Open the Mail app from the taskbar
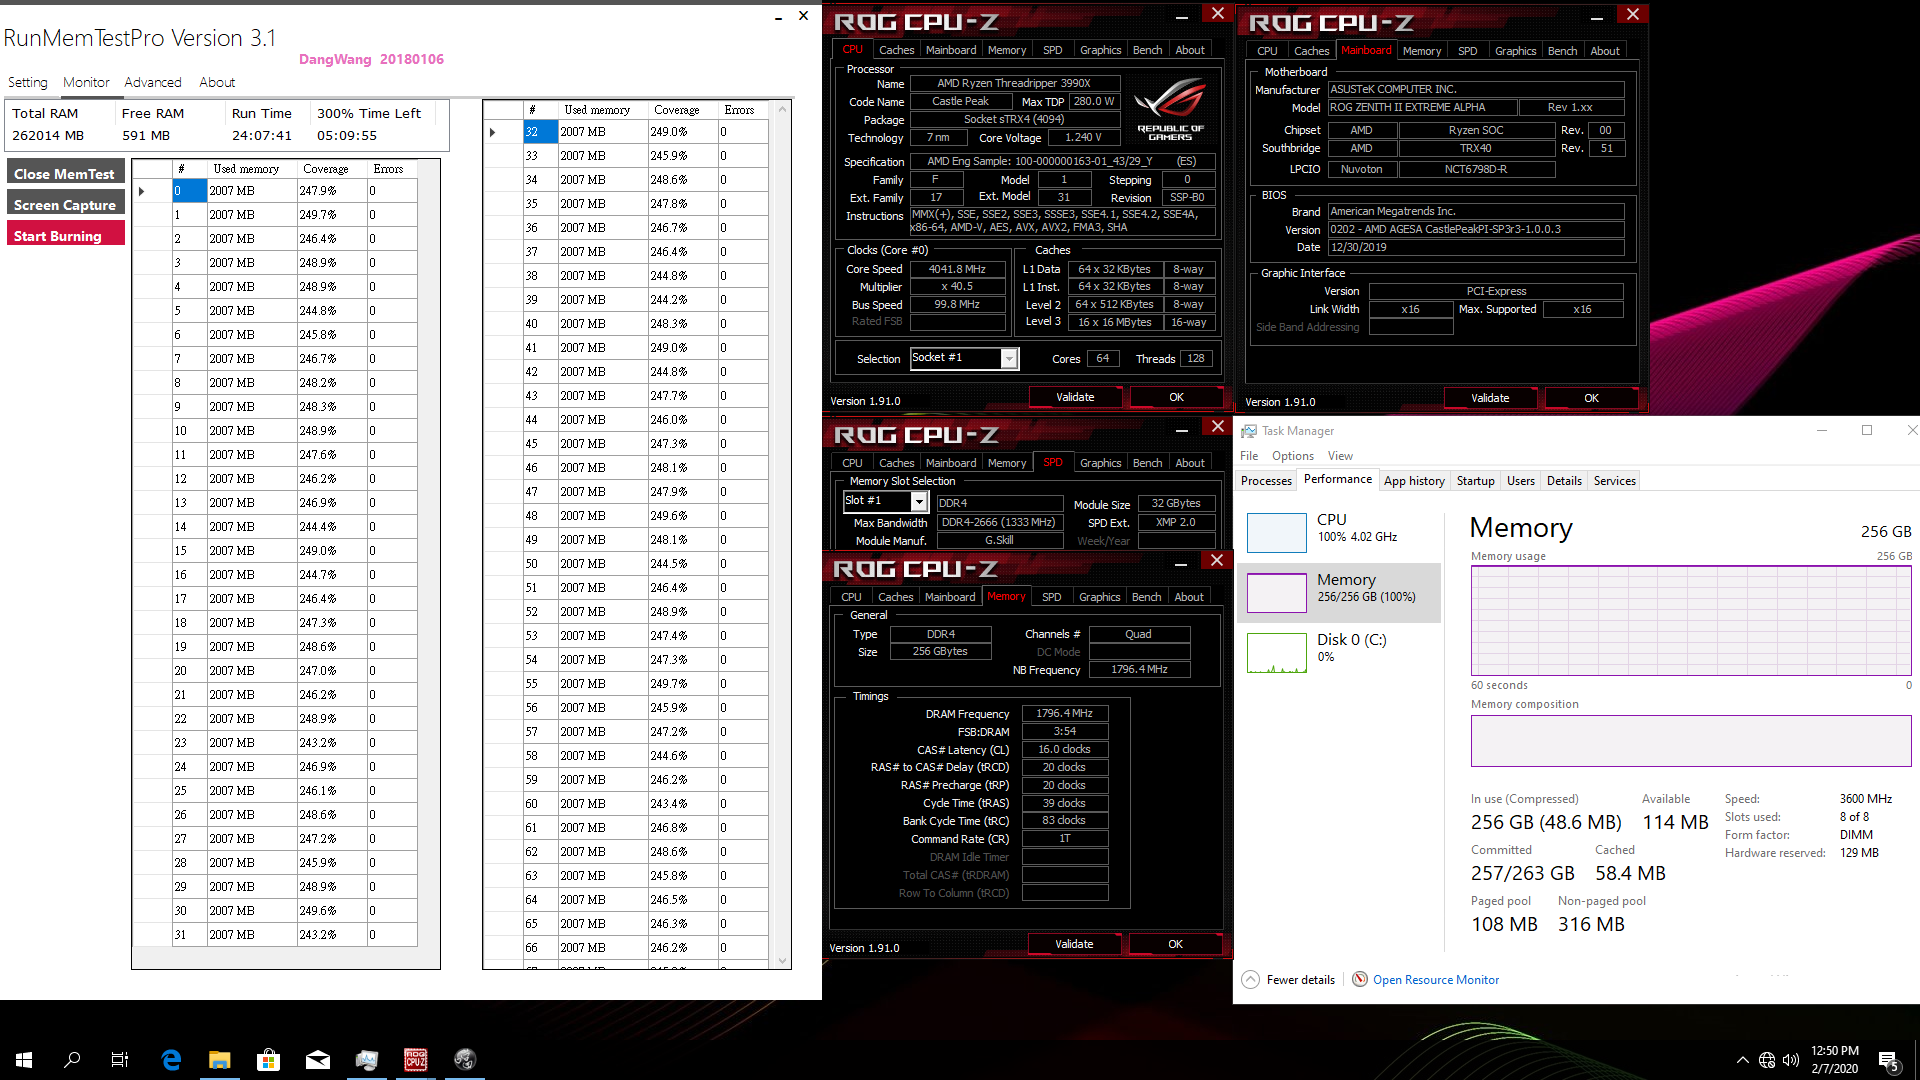The image size is (1920, 1080). [318, 1059]
